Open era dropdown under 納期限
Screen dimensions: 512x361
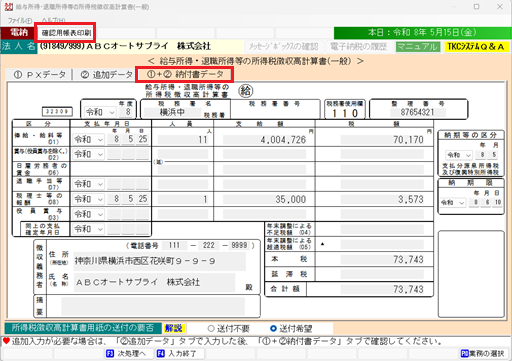(453, 202)
